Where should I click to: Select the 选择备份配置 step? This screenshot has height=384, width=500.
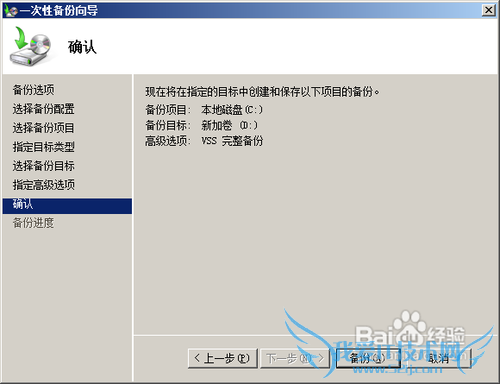pos(43,109)
